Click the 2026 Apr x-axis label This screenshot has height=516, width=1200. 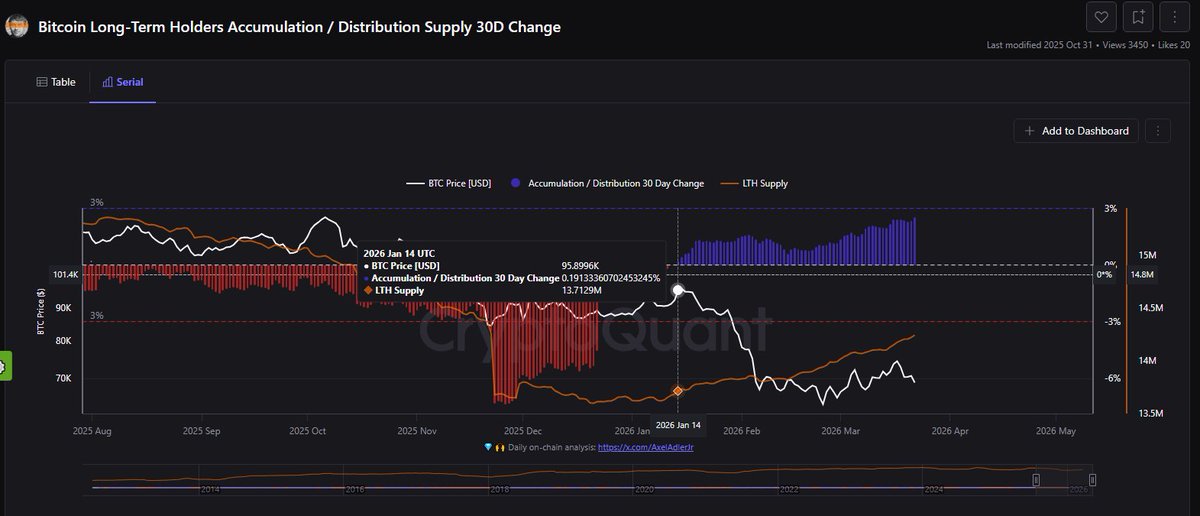[x=948, y=432]
